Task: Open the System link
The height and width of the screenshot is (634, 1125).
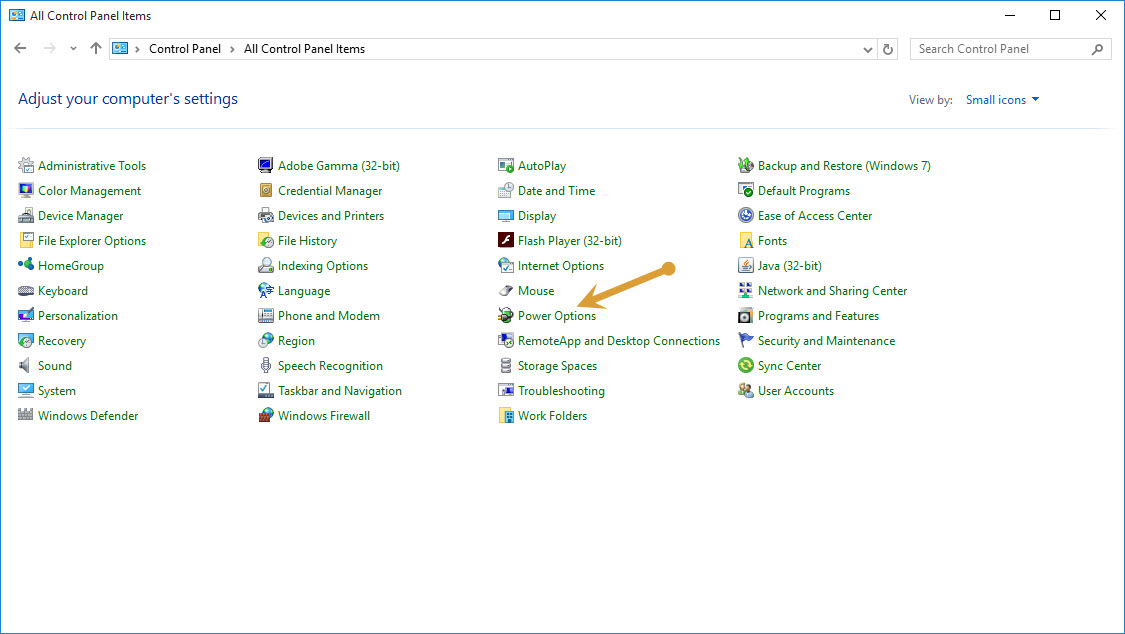Action: click(57, 391)
